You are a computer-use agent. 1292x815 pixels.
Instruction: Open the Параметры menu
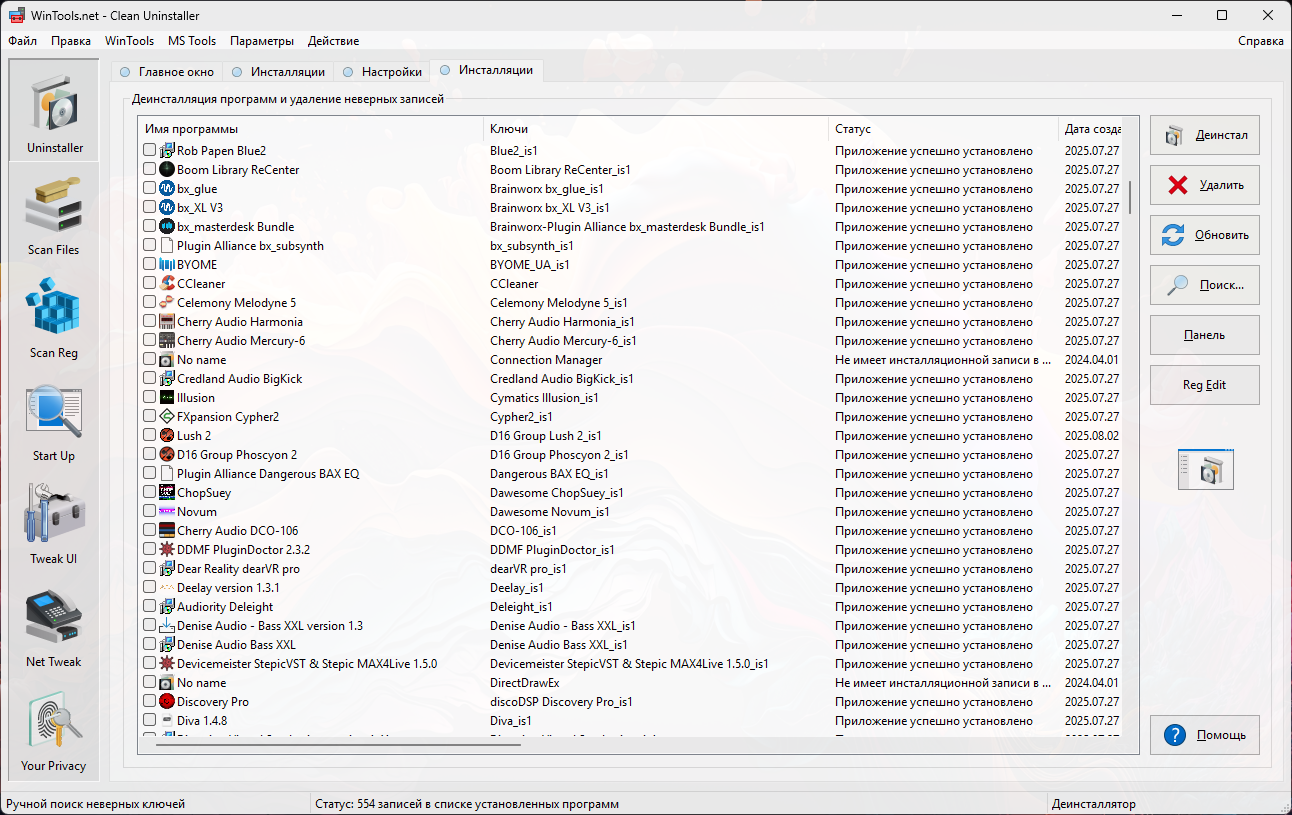[x=262, y=41]
